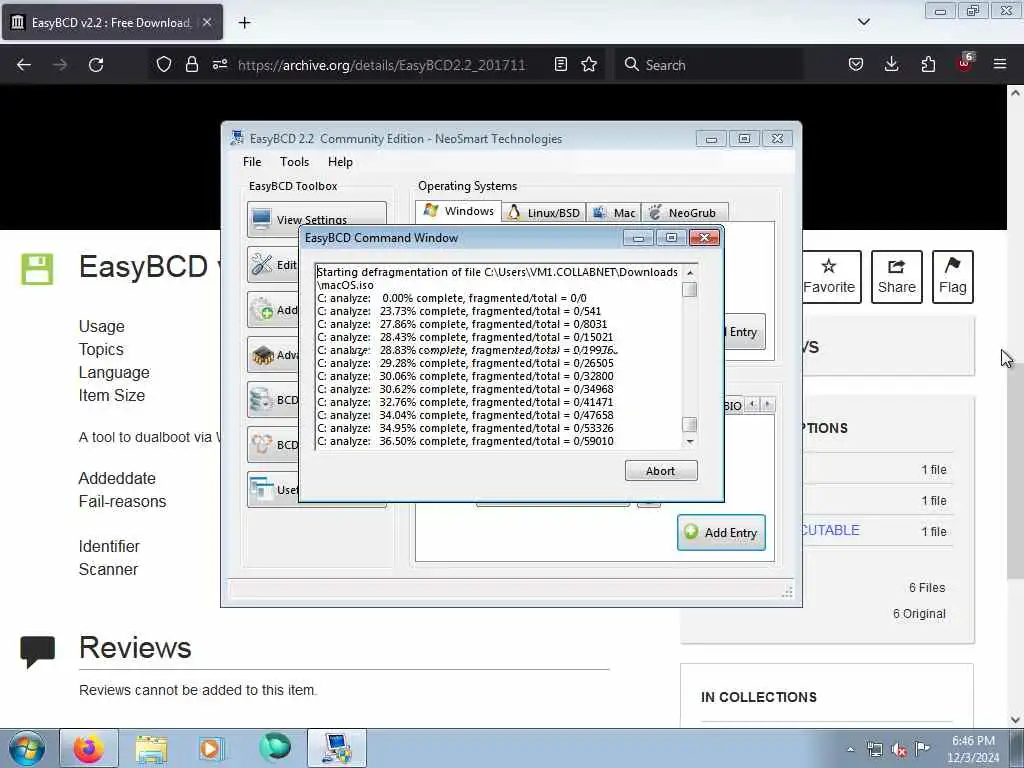1024x768 pixels.
Task: Click the archive.org URL address field
Action: [x=381, y=65]
